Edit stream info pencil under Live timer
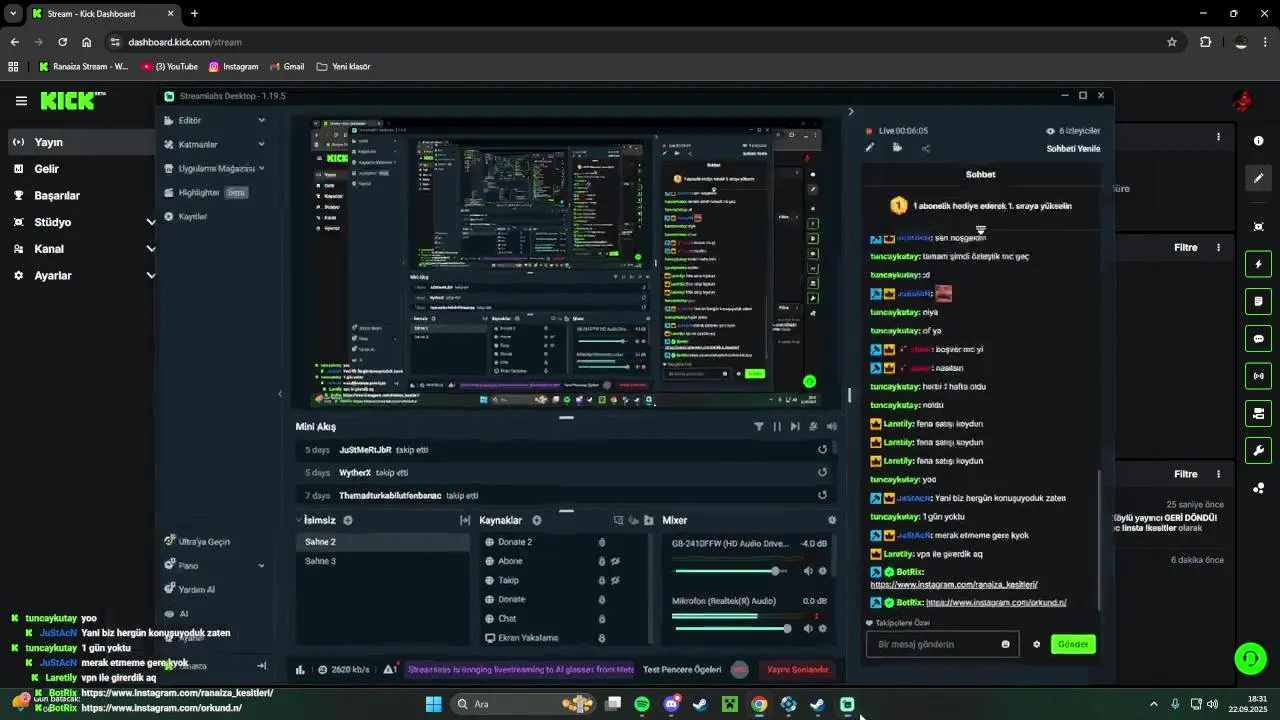The width and height of the screenshot is (1280, 720). pos(870,148)
